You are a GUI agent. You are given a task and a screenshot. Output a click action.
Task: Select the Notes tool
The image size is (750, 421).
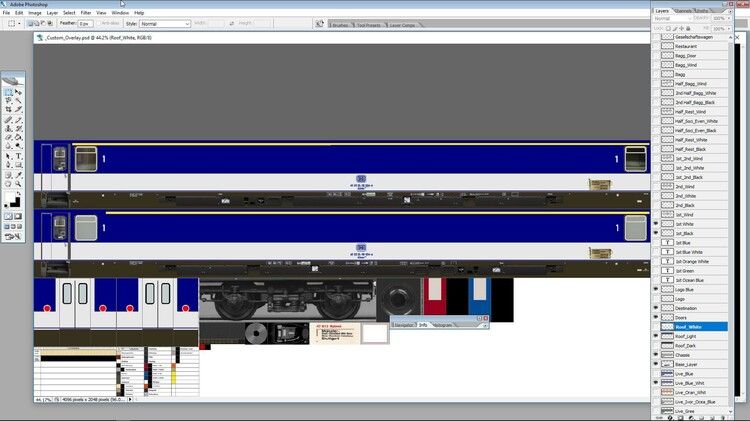coord(8,175)
